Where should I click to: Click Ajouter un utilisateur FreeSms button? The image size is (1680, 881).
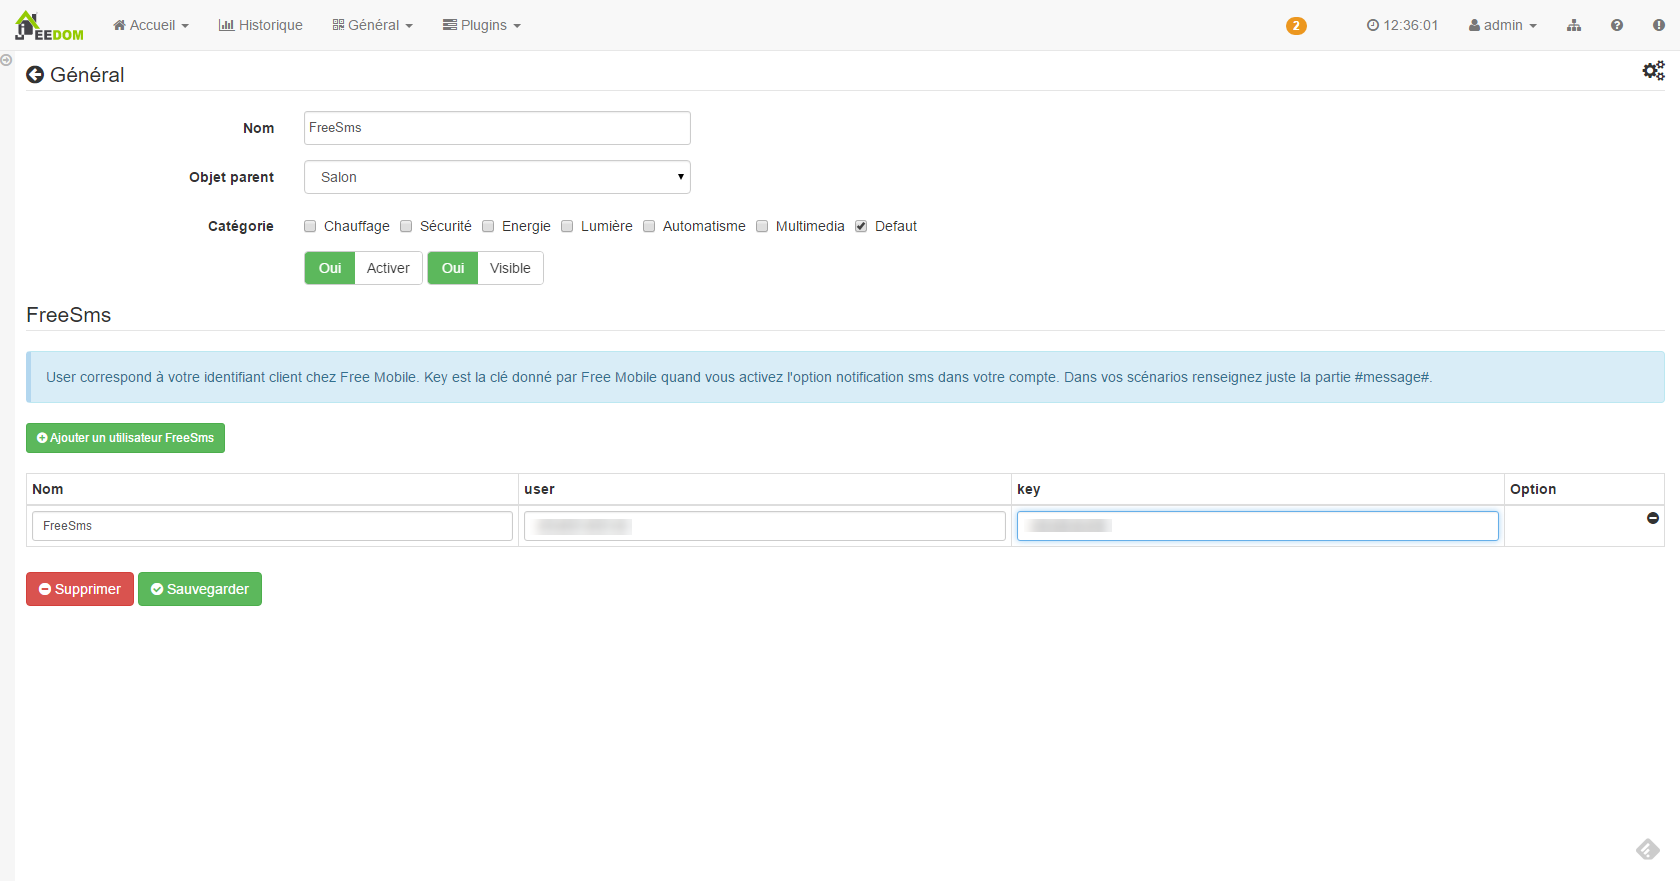[125, 438]
